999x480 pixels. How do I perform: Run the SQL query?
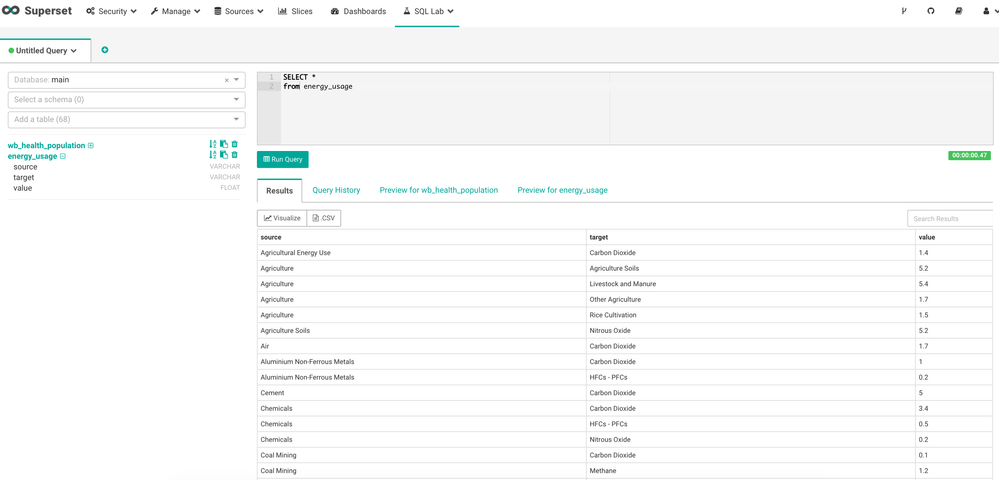click(x=283, y=159)
